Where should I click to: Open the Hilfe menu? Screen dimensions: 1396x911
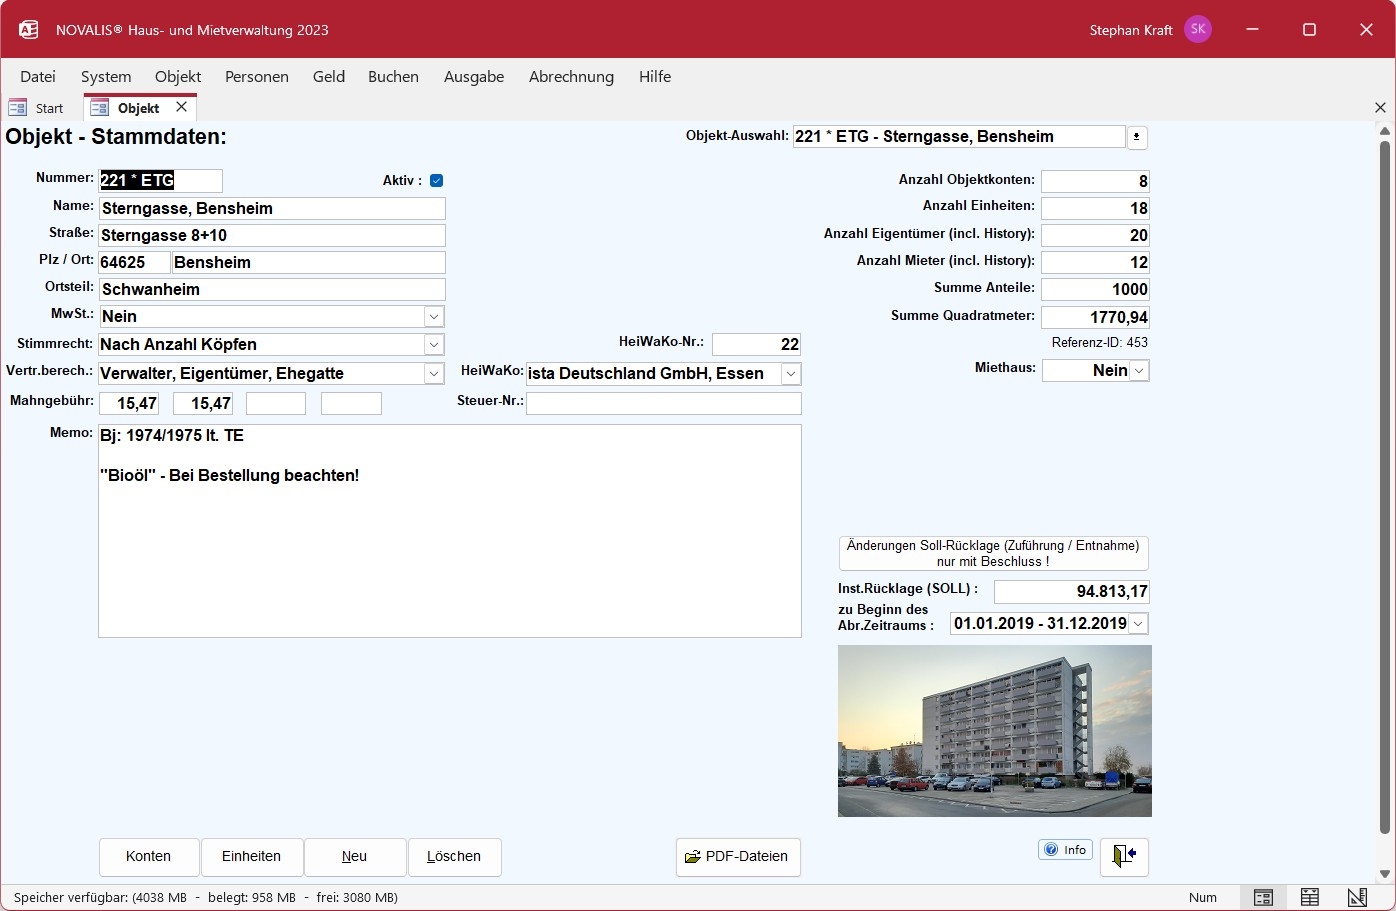[x=655, y=76]
